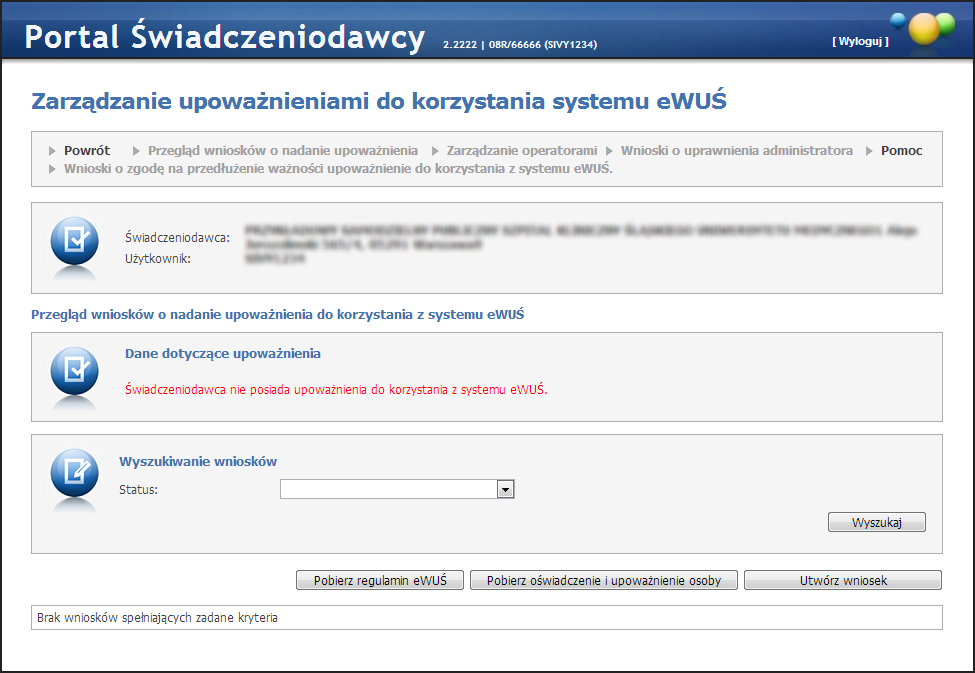The width and height of the screenshot is (975, 673).
Task: Create a request with Utwórz wniosek
Action: pos(842,581)
